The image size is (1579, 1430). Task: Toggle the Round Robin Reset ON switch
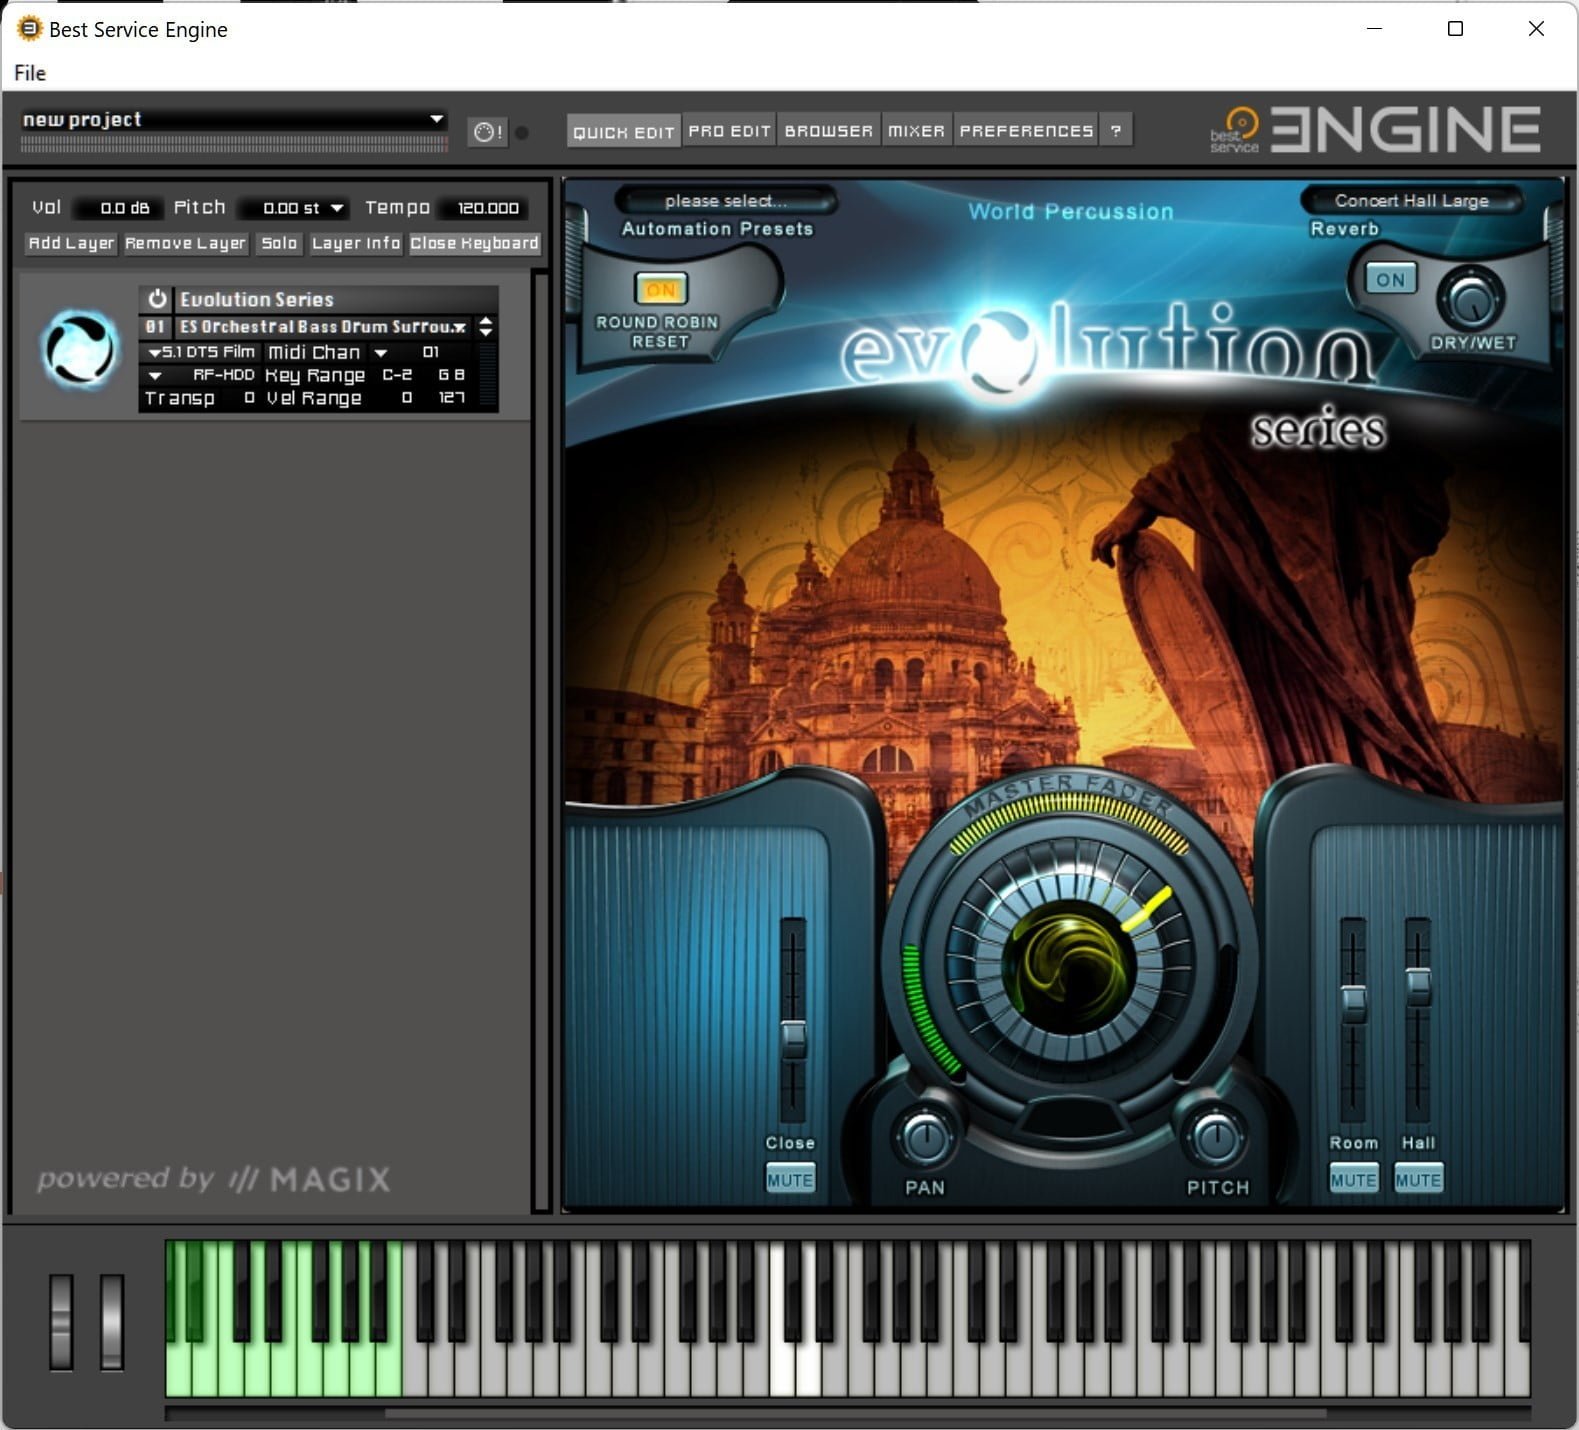(x=660, y=290)
